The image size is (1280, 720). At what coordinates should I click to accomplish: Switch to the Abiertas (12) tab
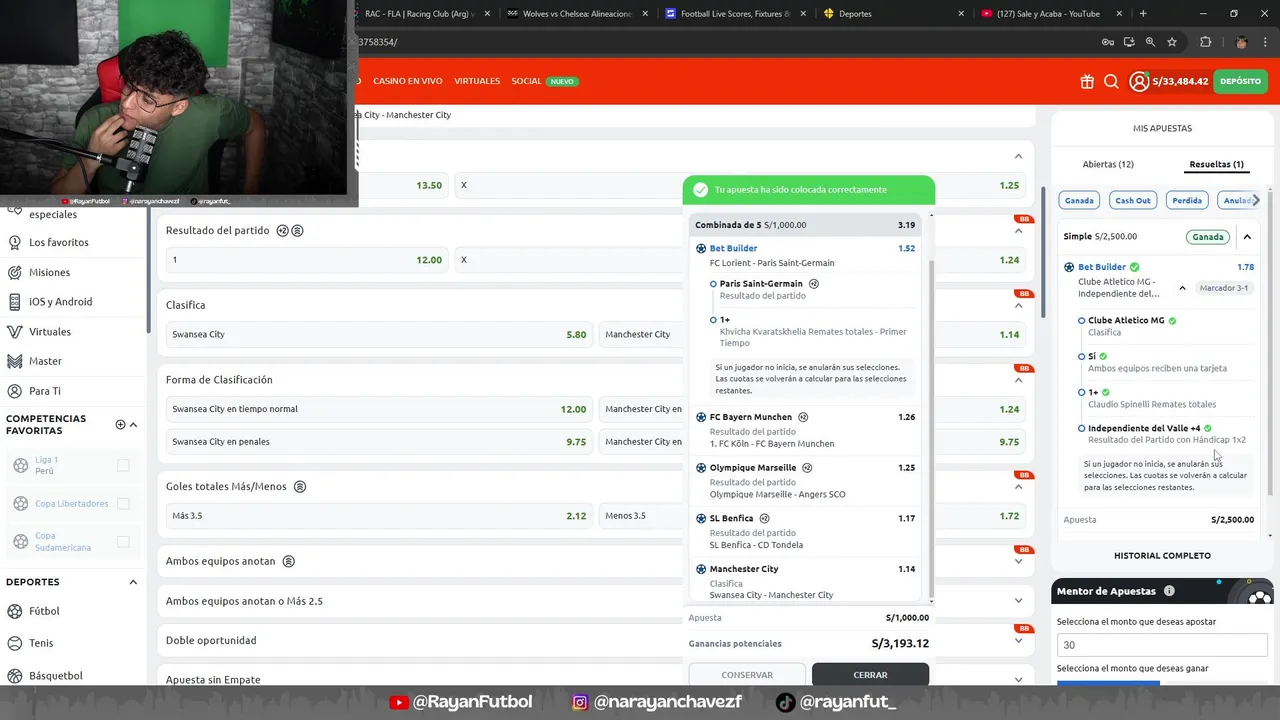1108,164
